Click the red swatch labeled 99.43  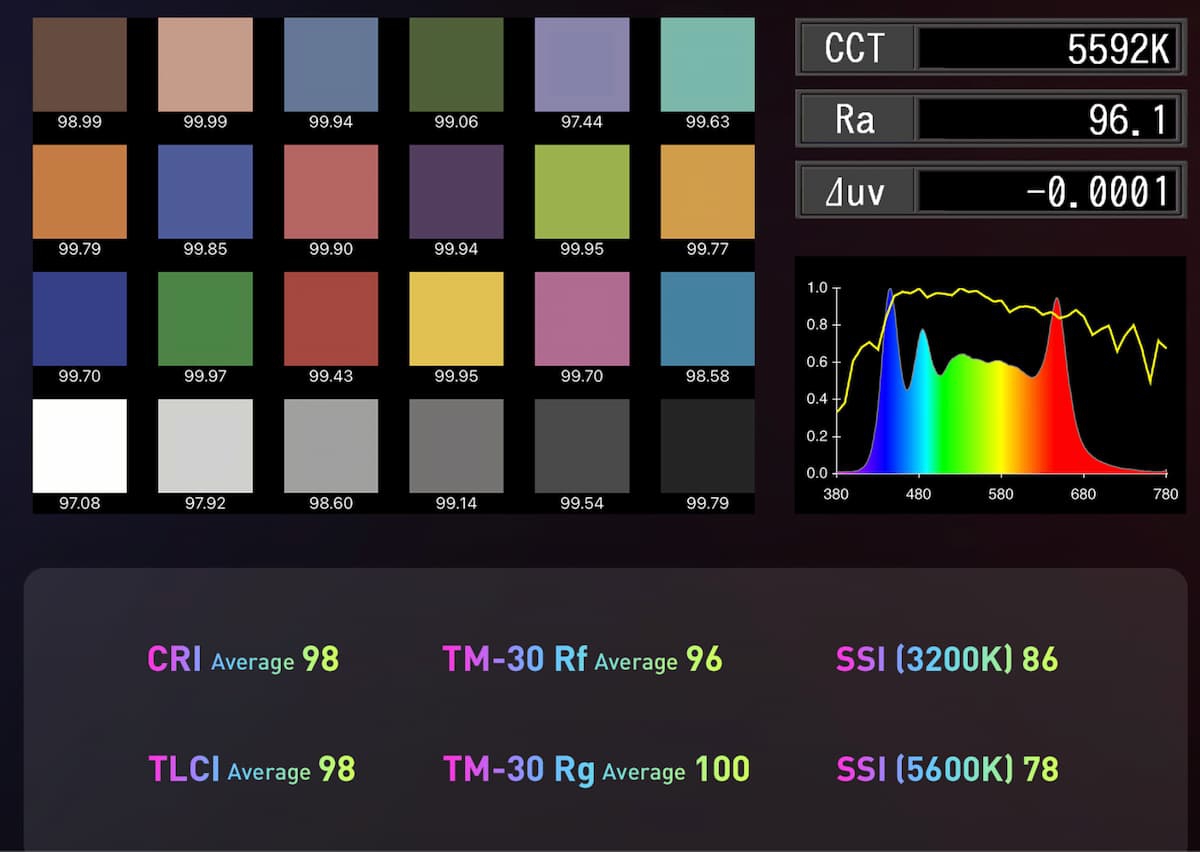[331, 319]
